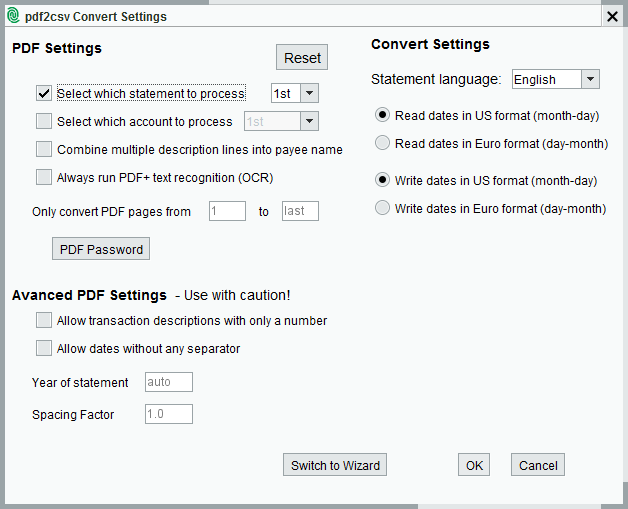Image resolution: width=628 pixels, height=509 pixels.
Task: Select Read dates in US format
Action: (x=382, y=115)
